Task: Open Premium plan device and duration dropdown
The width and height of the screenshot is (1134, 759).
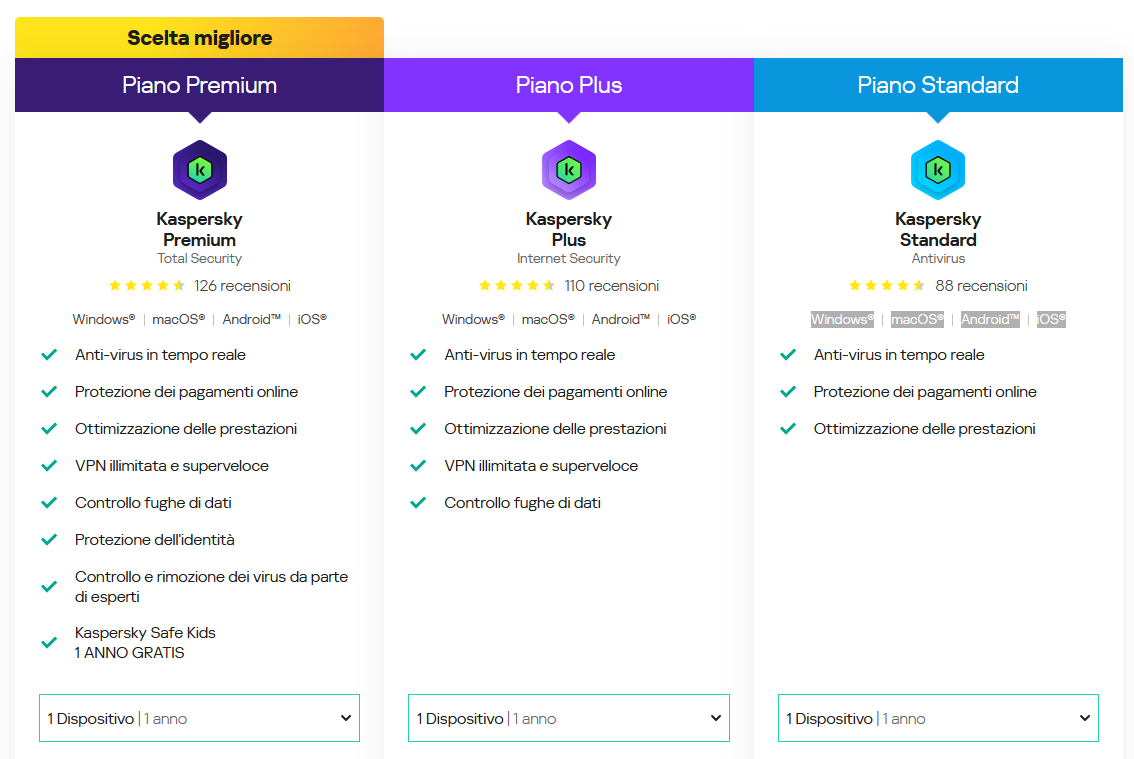Action: click(199, 718)
